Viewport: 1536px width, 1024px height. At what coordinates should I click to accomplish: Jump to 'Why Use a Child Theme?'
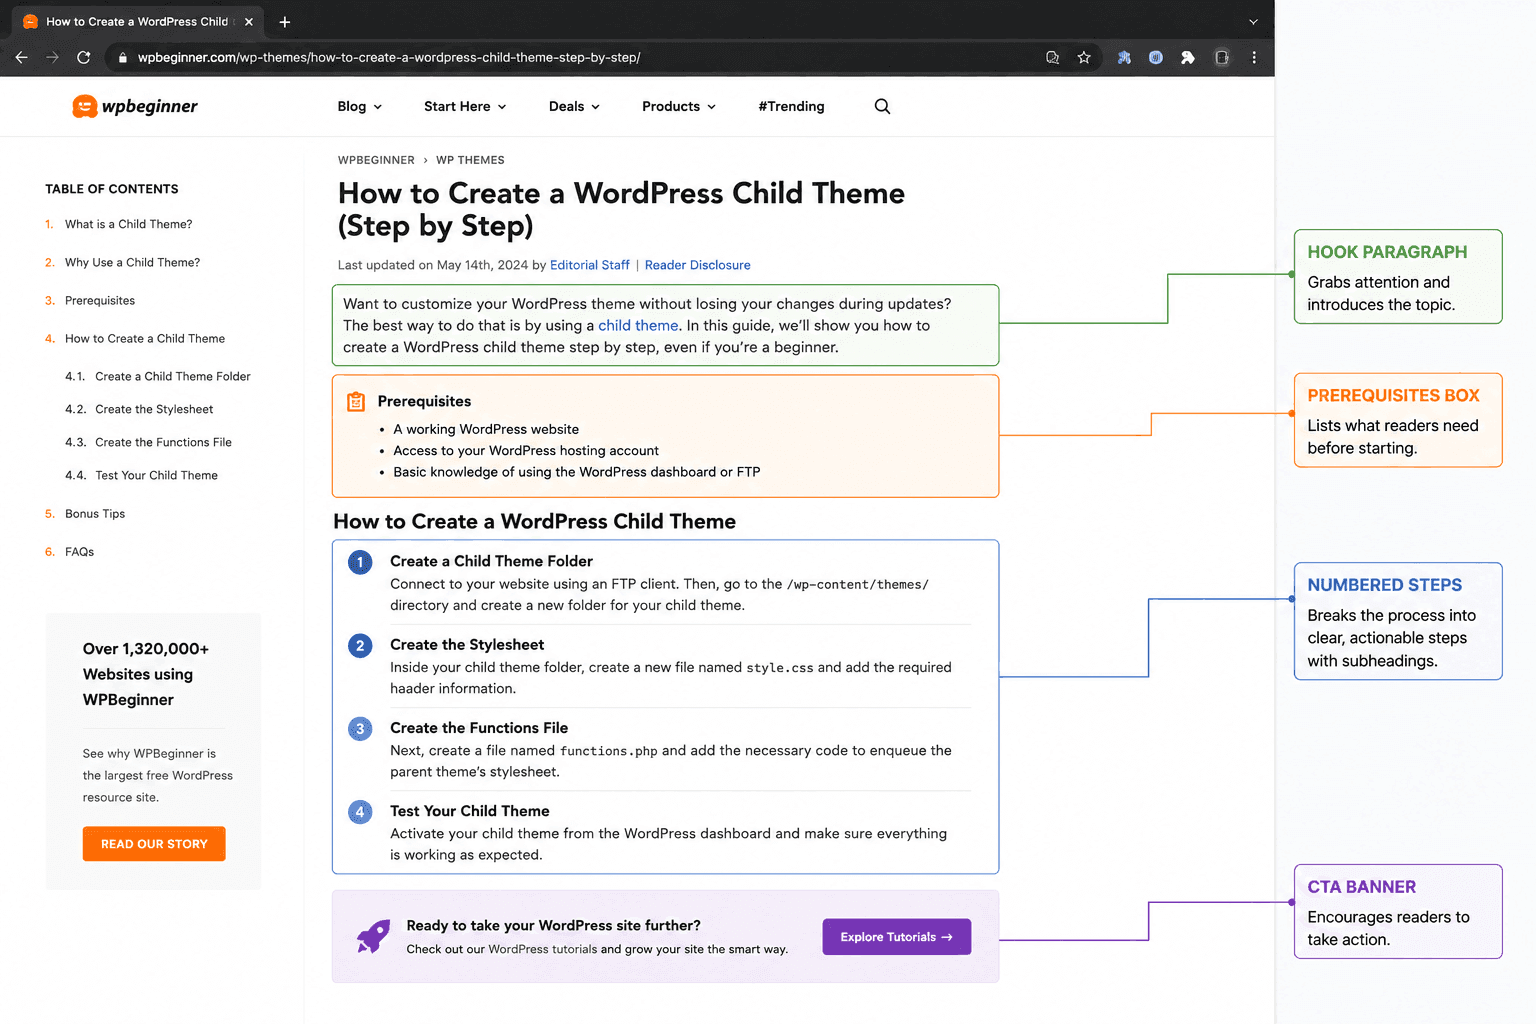[132, 262]
